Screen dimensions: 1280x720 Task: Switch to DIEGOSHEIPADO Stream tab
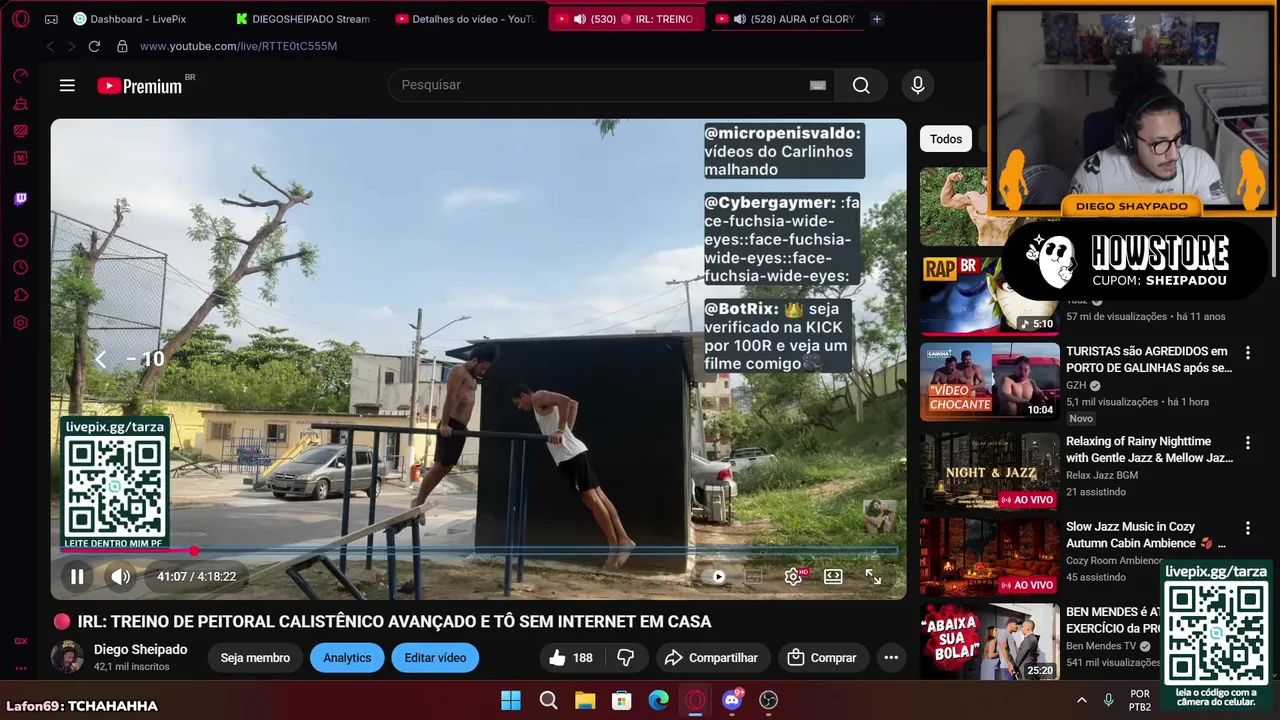(x=304, y=19)
